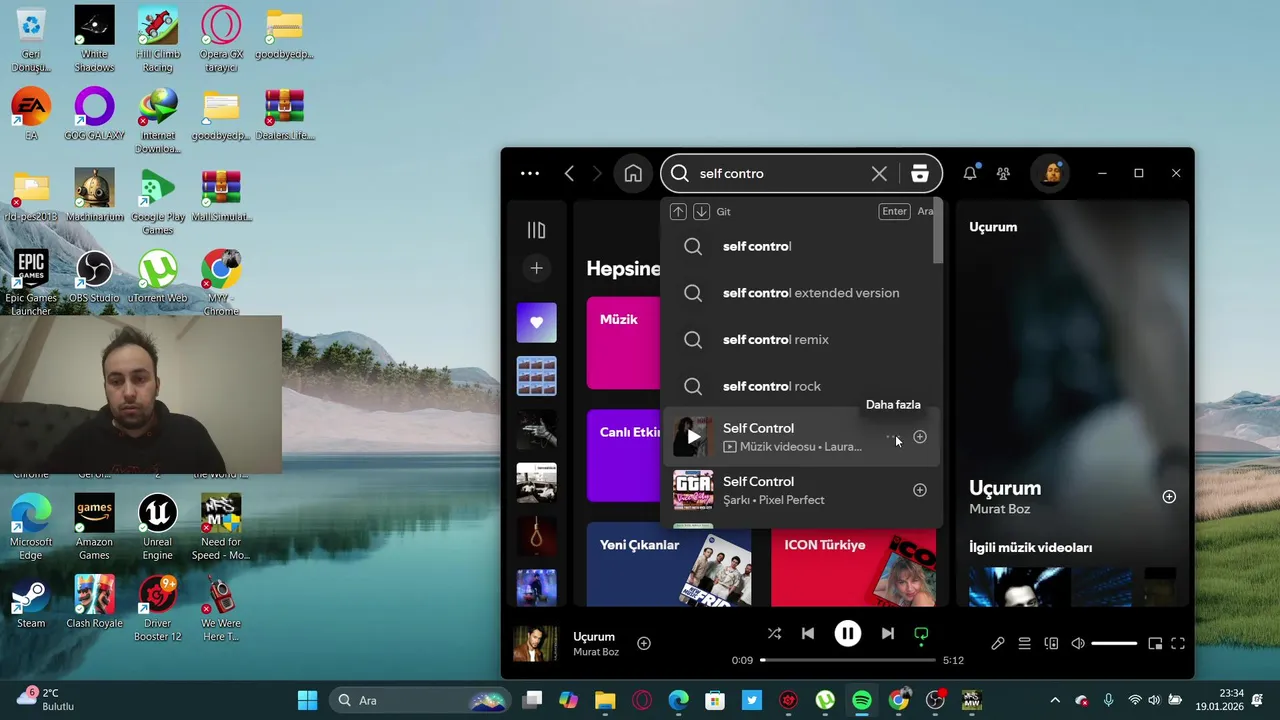Open Spotify Home with the house icon
Image resolution: width=1280 pixels, height=720 pixels.
pos(633,173)
